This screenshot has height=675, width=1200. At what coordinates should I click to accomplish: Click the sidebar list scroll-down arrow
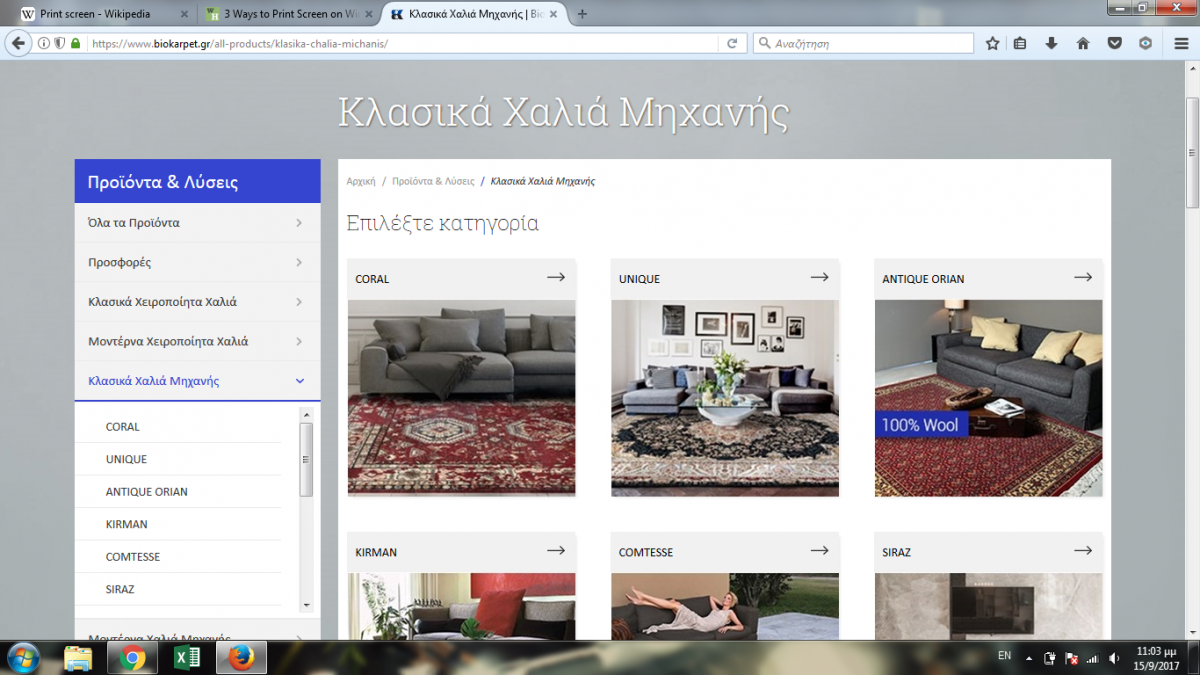[306, 605]
